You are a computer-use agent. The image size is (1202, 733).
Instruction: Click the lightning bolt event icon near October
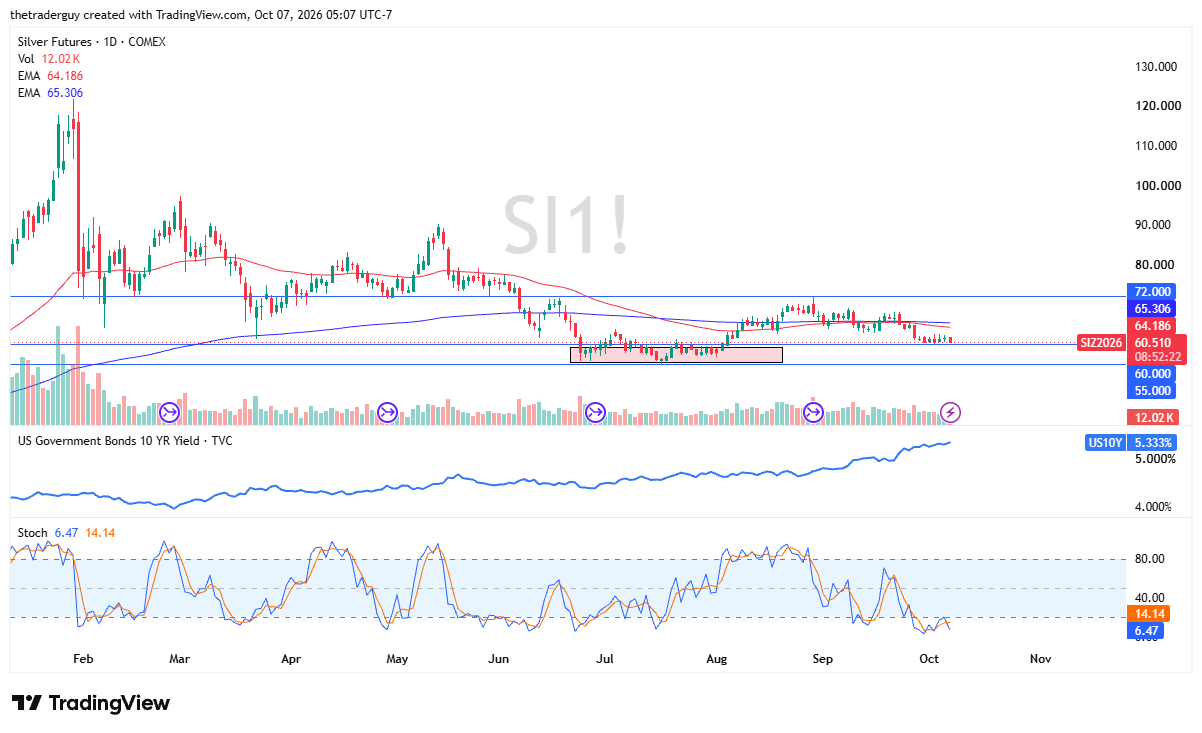(x=952, y=412)
